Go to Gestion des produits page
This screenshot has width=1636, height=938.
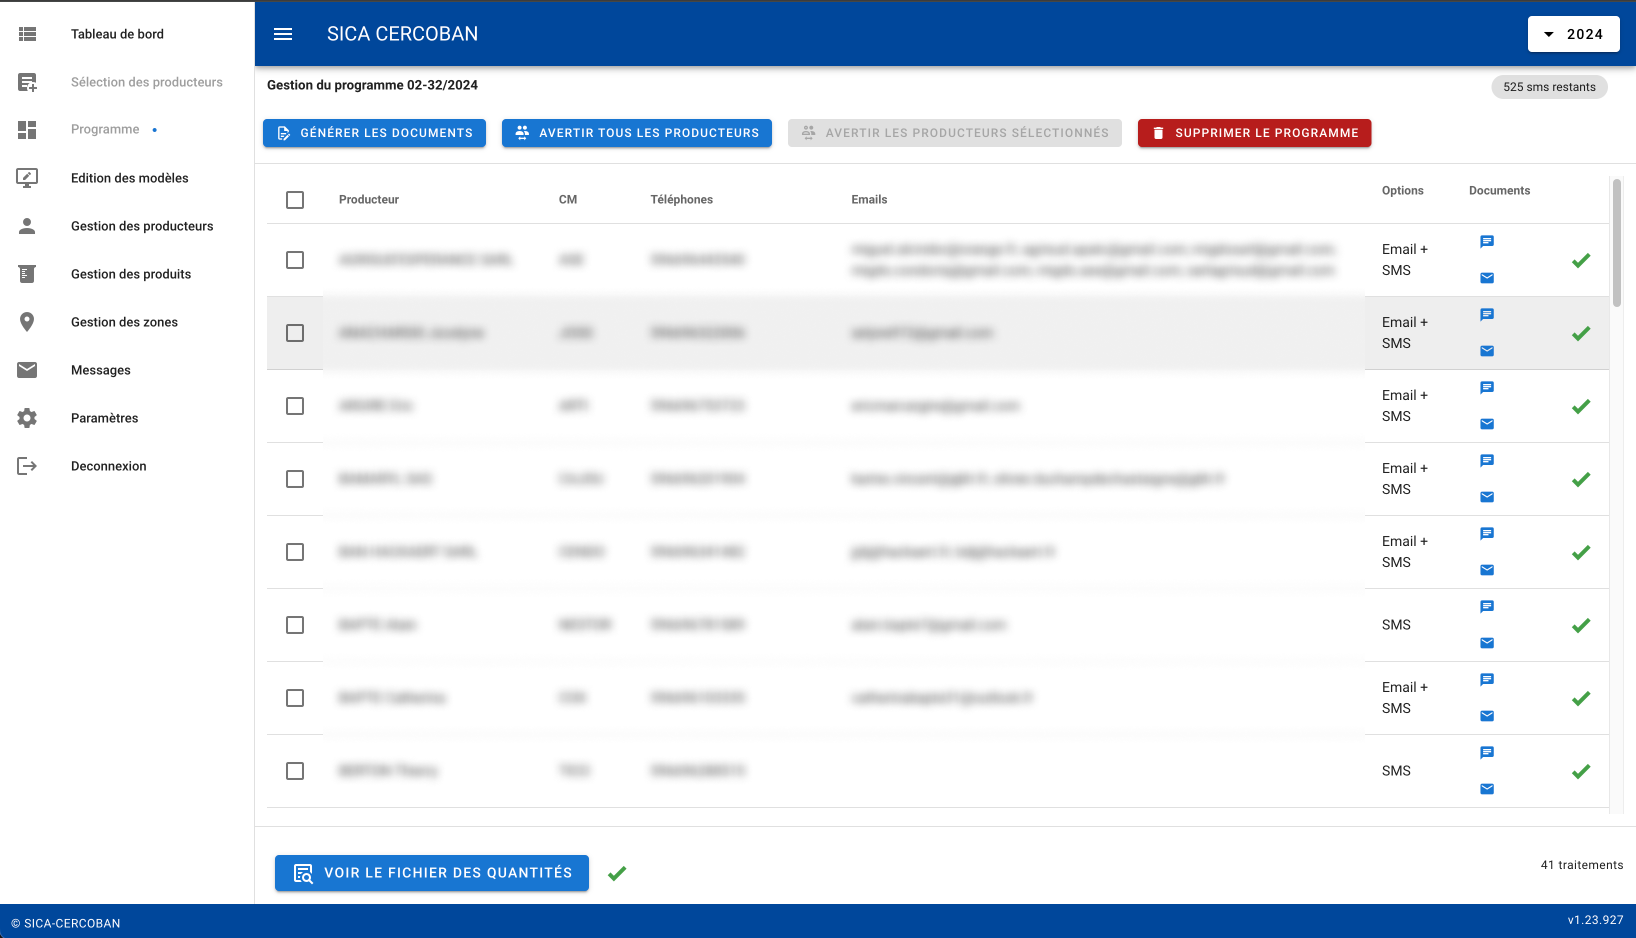131,274
